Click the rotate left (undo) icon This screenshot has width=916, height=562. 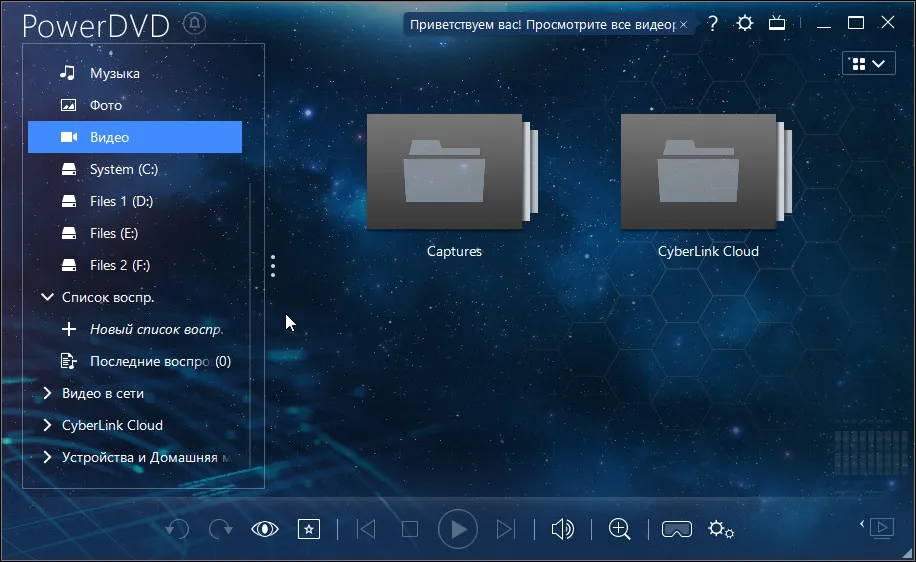tap(177, 529)
